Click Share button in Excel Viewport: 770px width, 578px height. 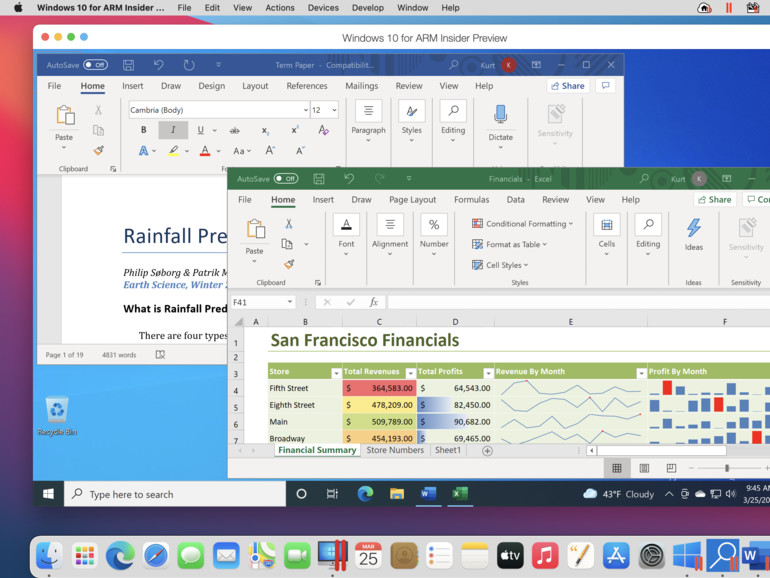715,199
